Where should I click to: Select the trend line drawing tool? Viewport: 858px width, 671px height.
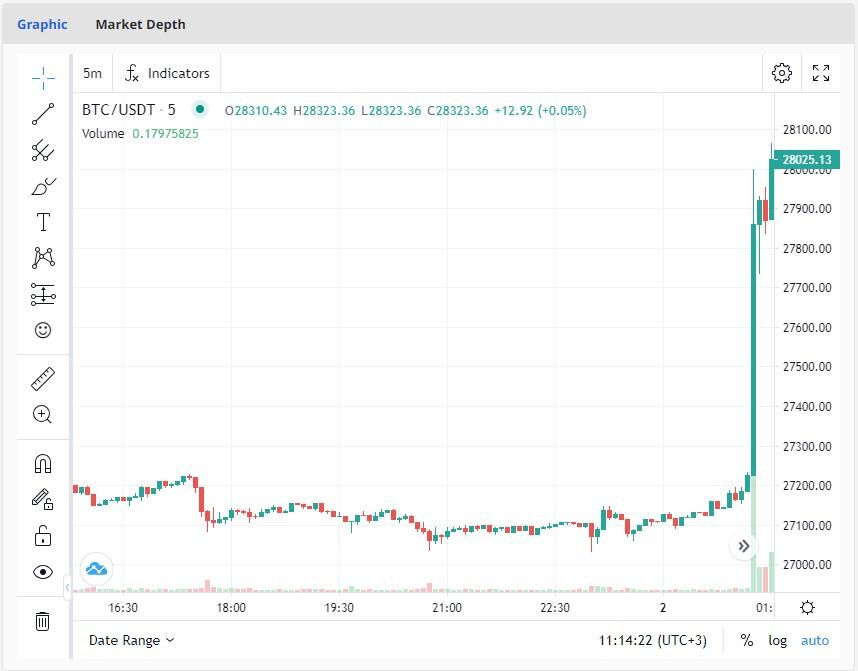43,114
